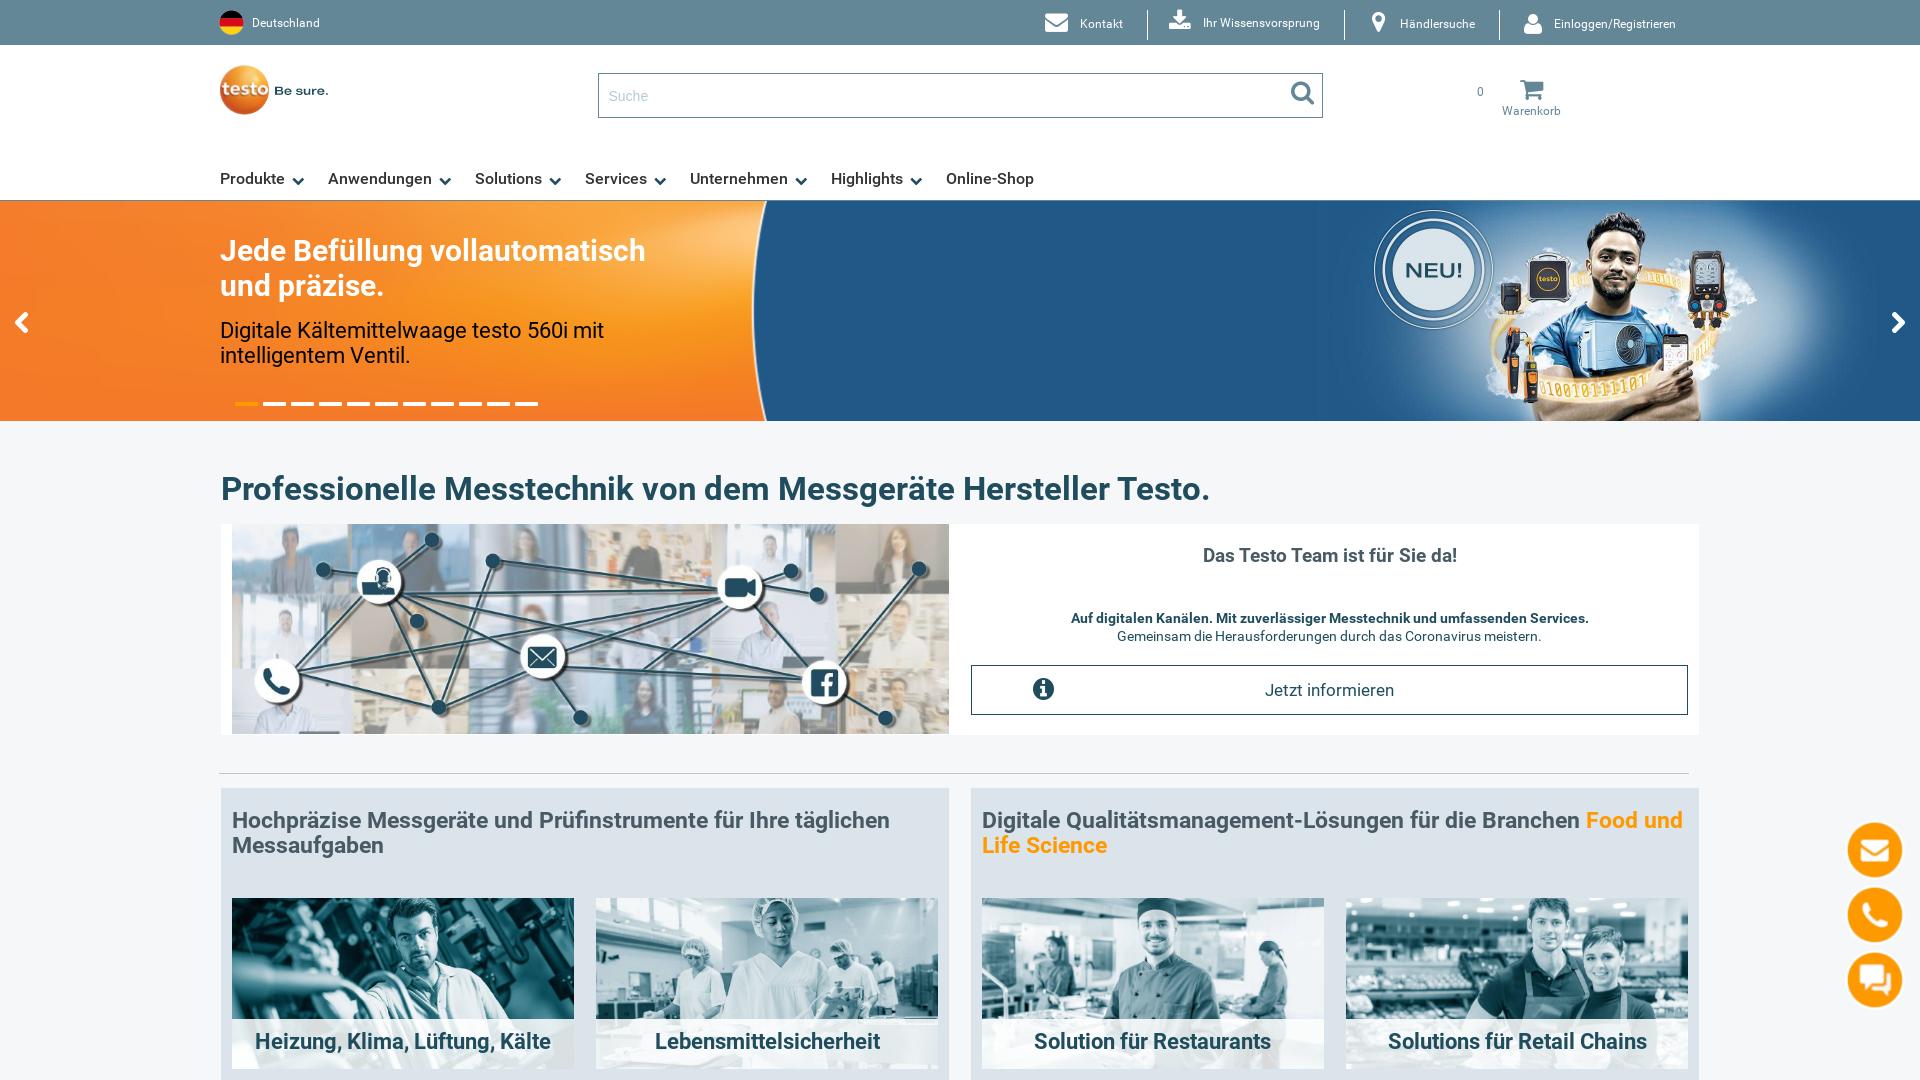Click the Testo logo
Screen dimensions: 1920x1080
(245, 90)
